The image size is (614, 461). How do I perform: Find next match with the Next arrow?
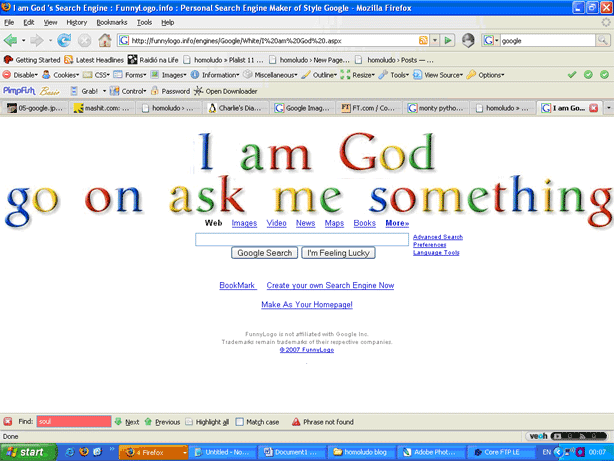[x=126, y=422]
